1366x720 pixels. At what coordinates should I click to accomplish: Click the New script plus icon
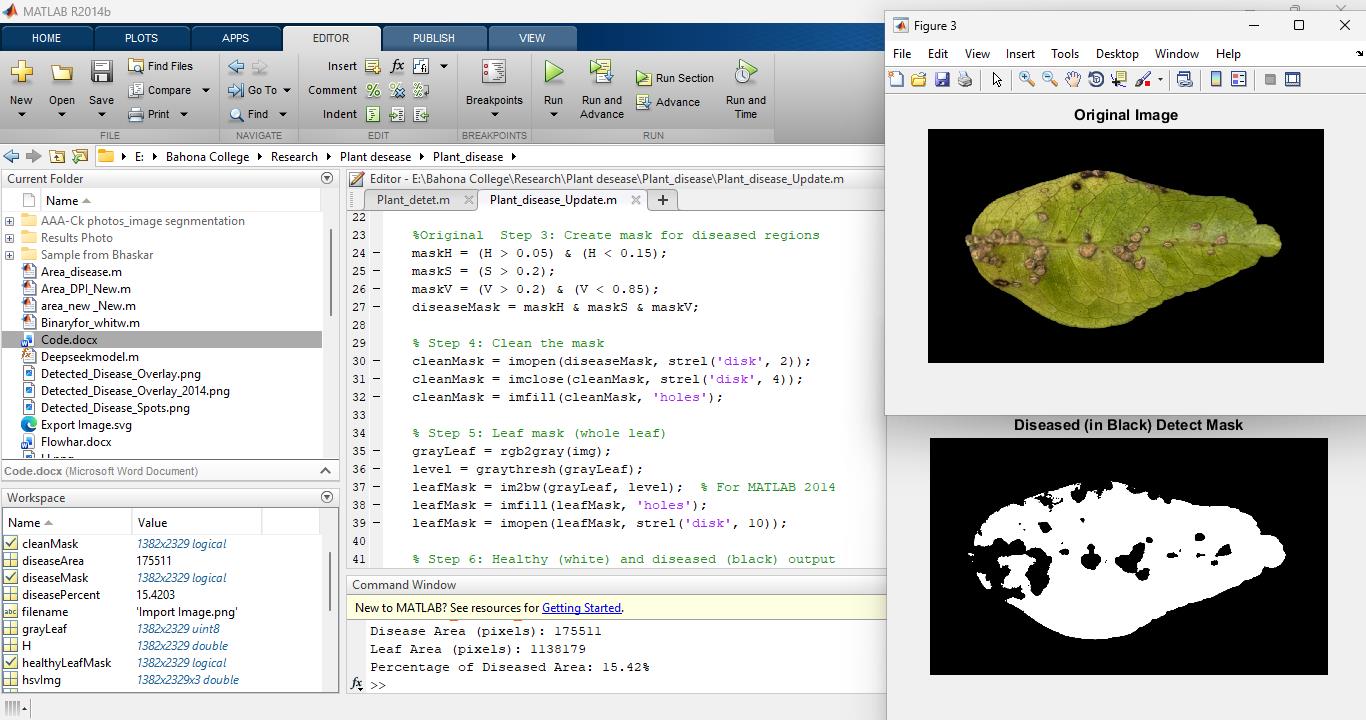click(21, 72)
